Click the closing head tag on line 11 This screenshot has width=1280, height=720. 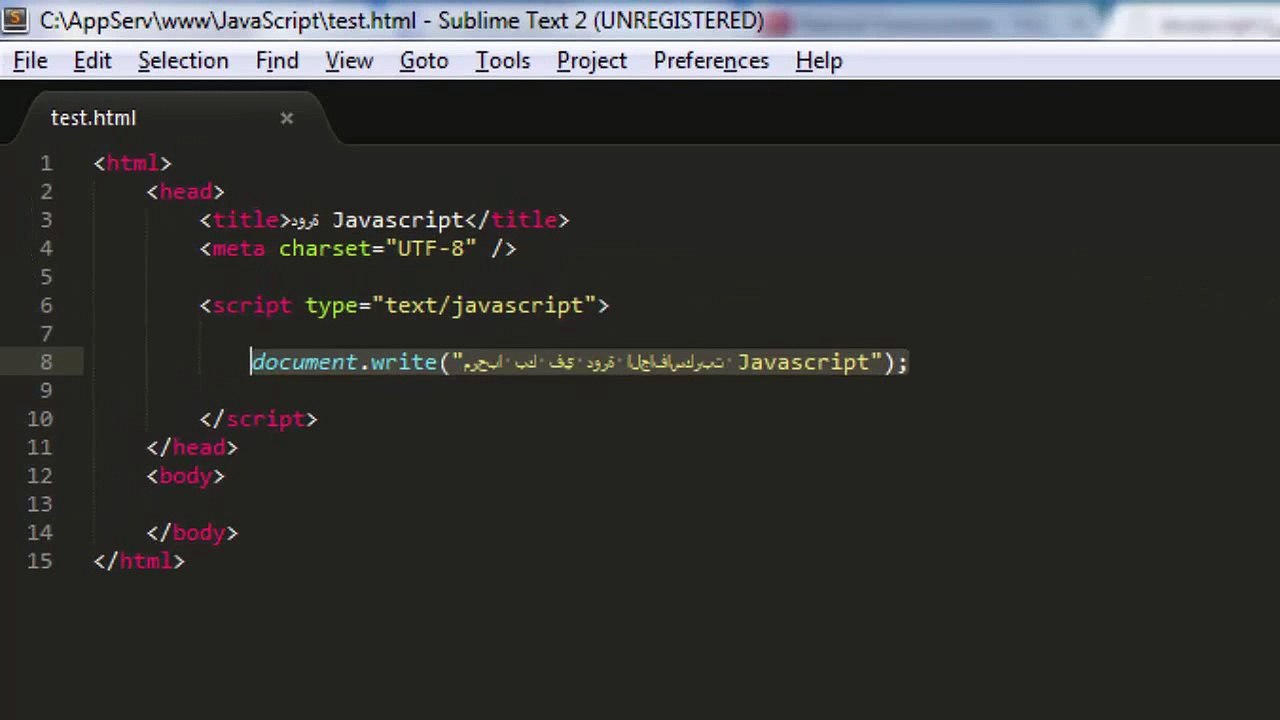(x=192, y=447)
